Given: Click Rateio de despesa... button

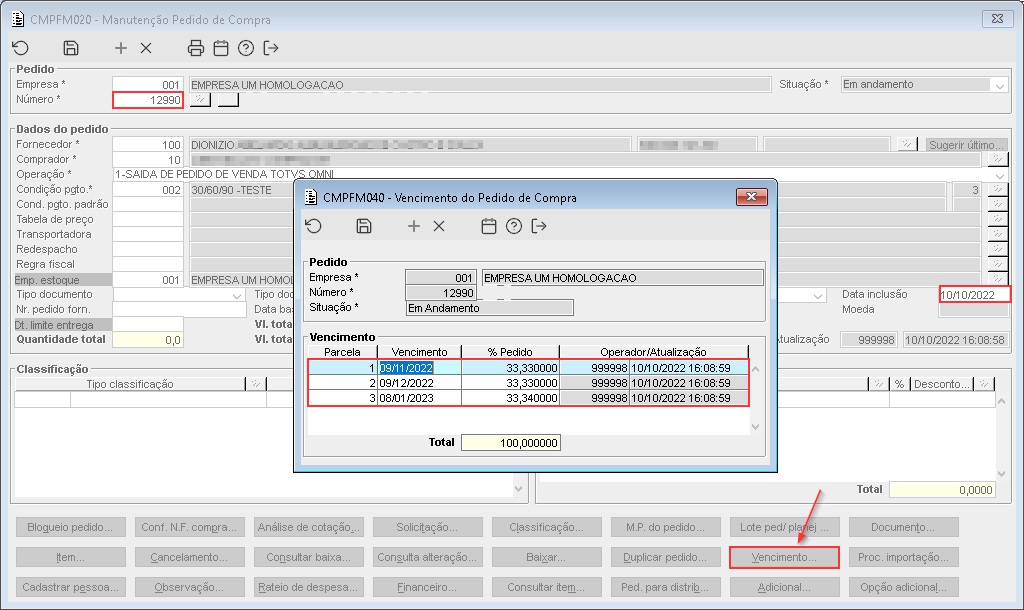Looking at the screenshot, I should 308,587.
